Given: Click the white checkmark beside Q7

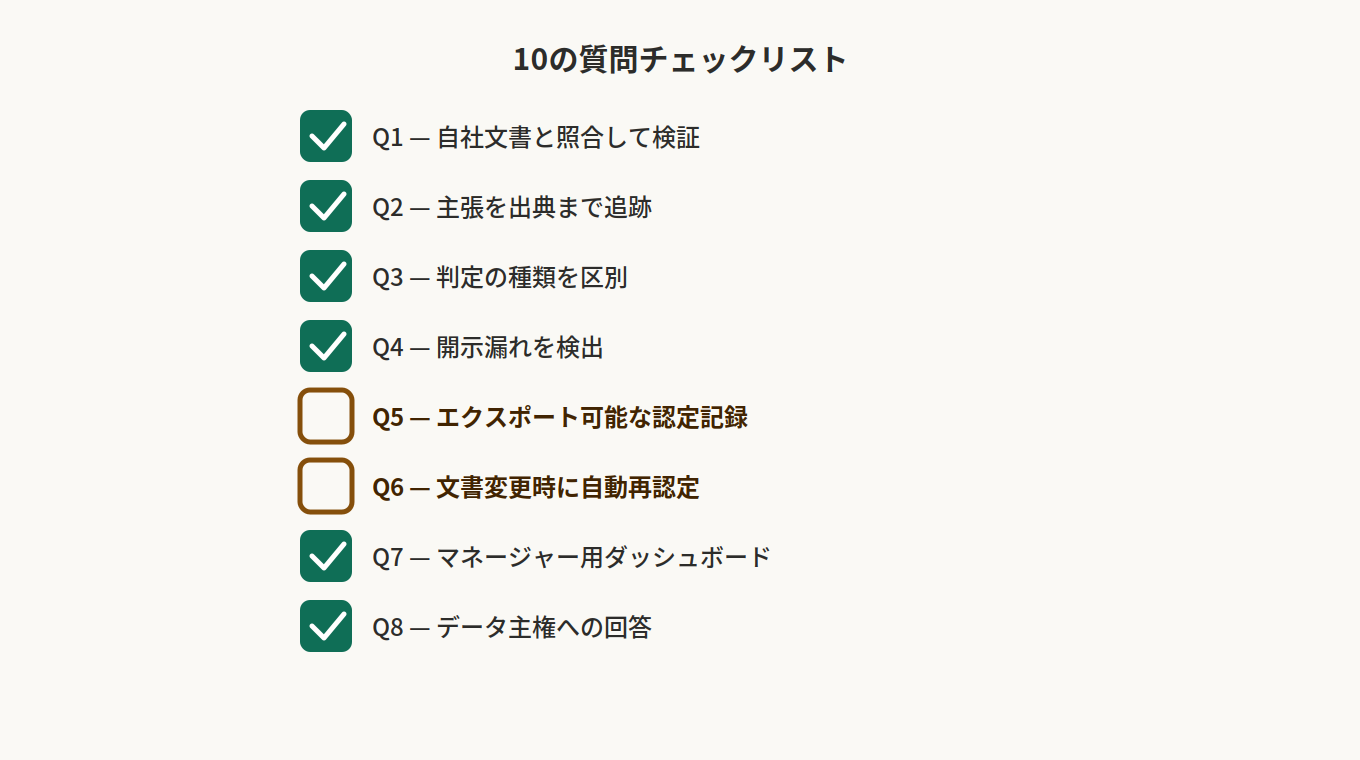Looking at the screenshot, I should (327, 556).
